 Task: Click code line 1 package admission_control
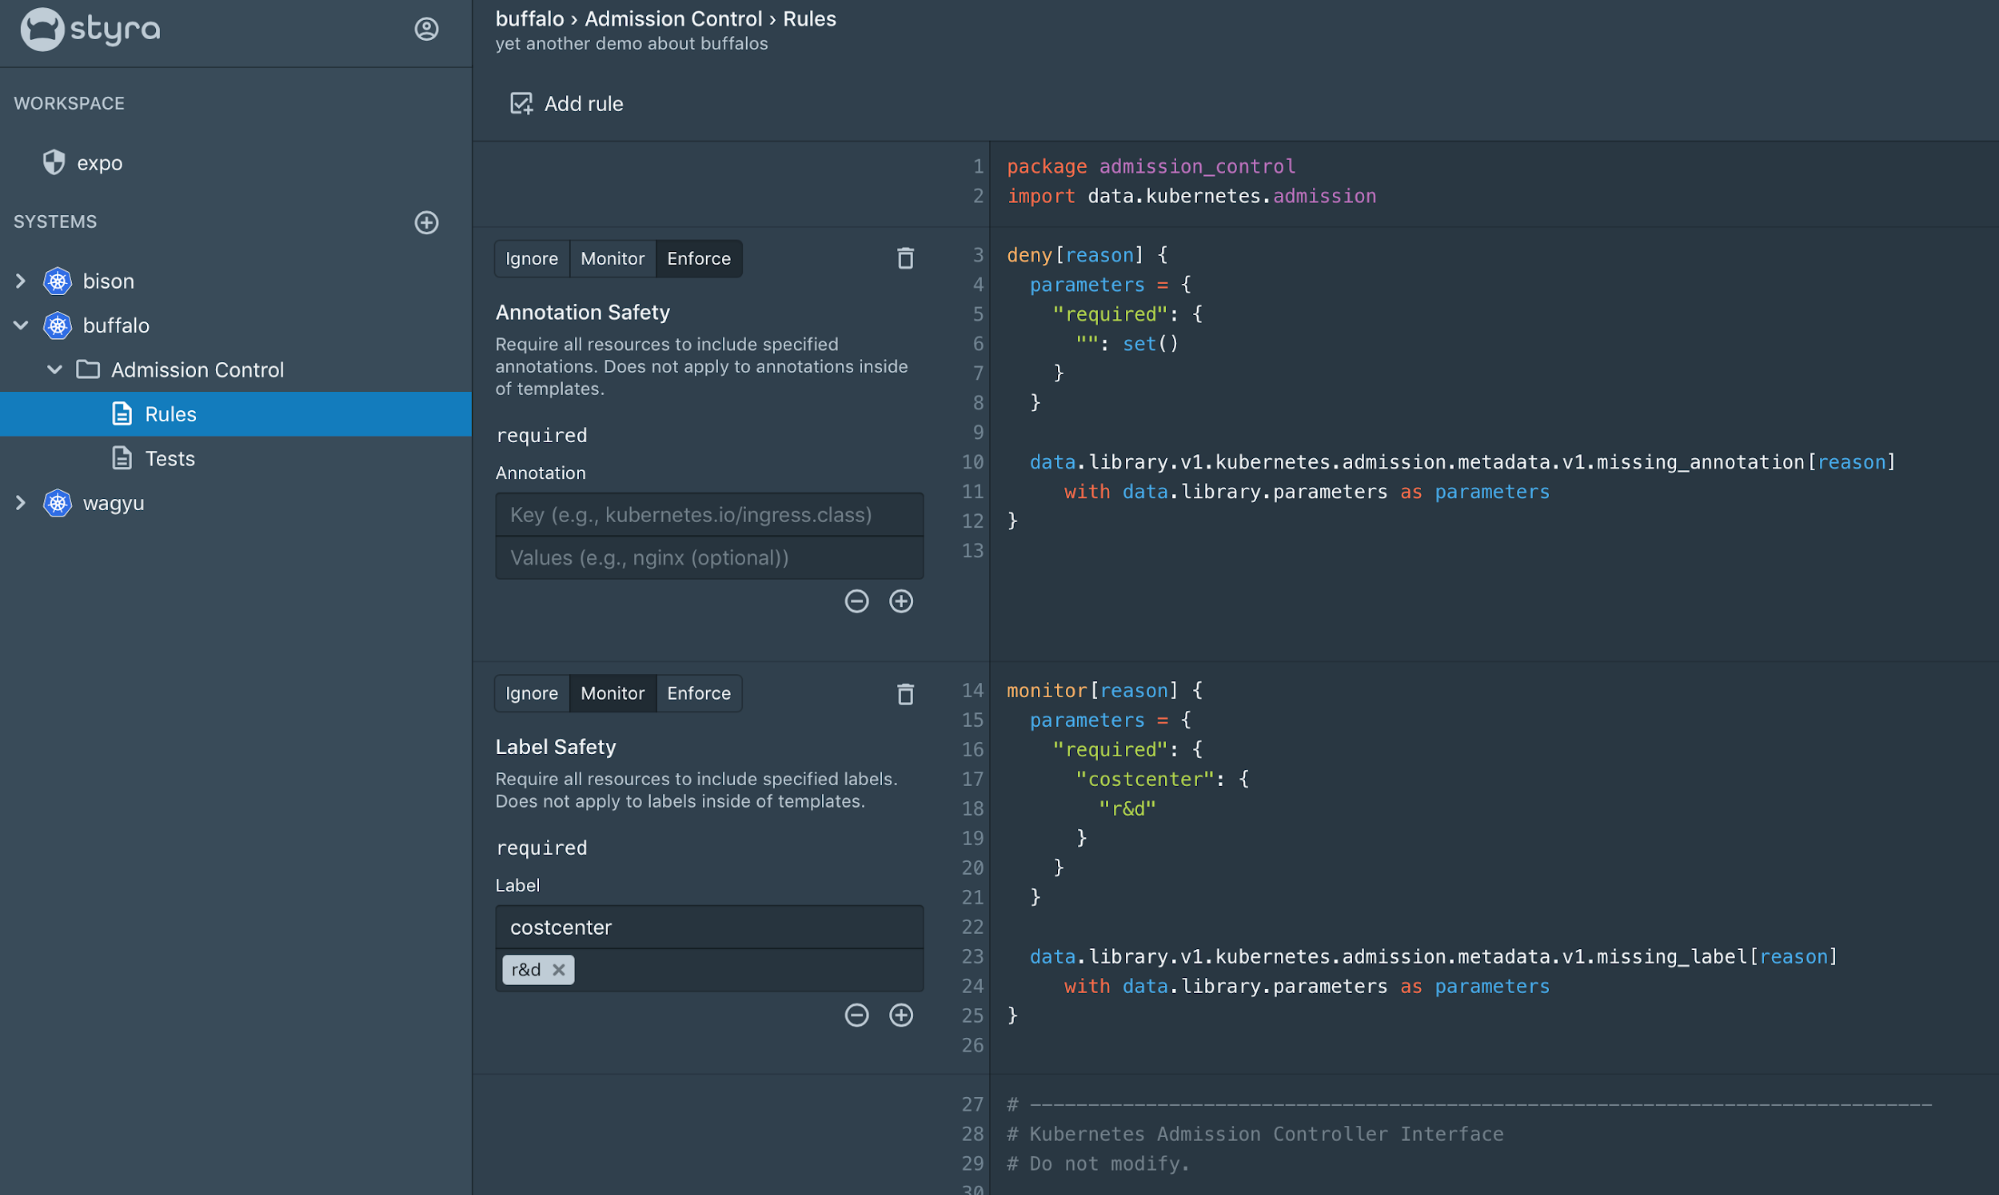click(x=1151, y=167)
